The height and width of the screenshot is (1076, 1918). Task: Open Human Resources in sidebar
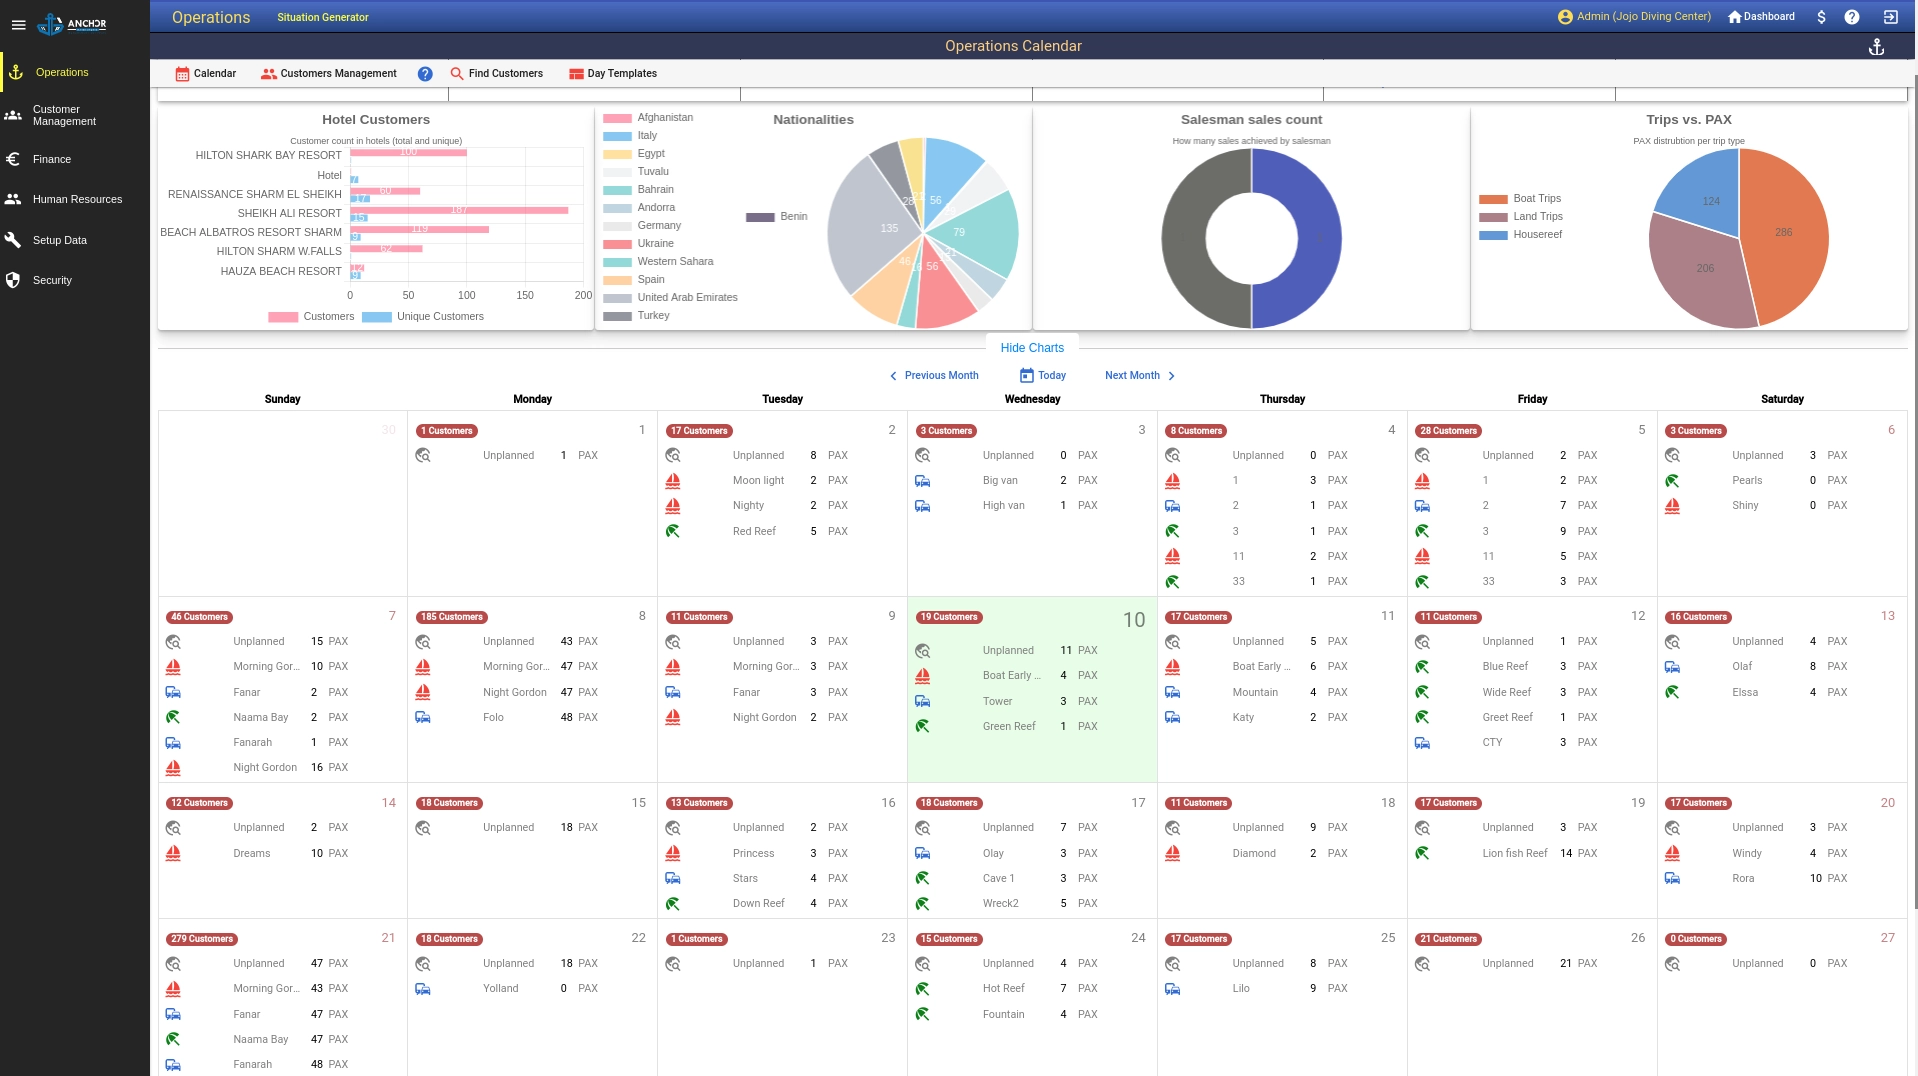click(75, 199)
